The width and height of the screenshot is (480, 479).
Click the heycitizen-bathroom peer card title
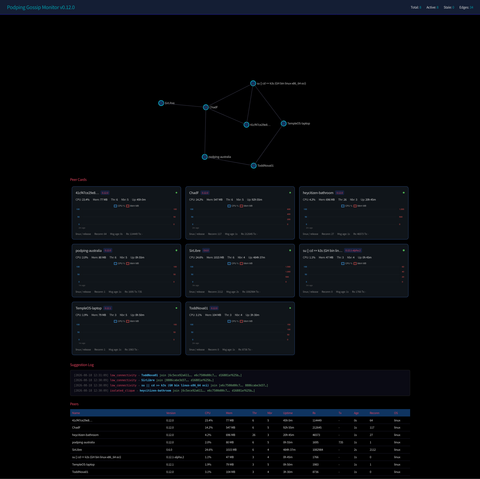318,193
